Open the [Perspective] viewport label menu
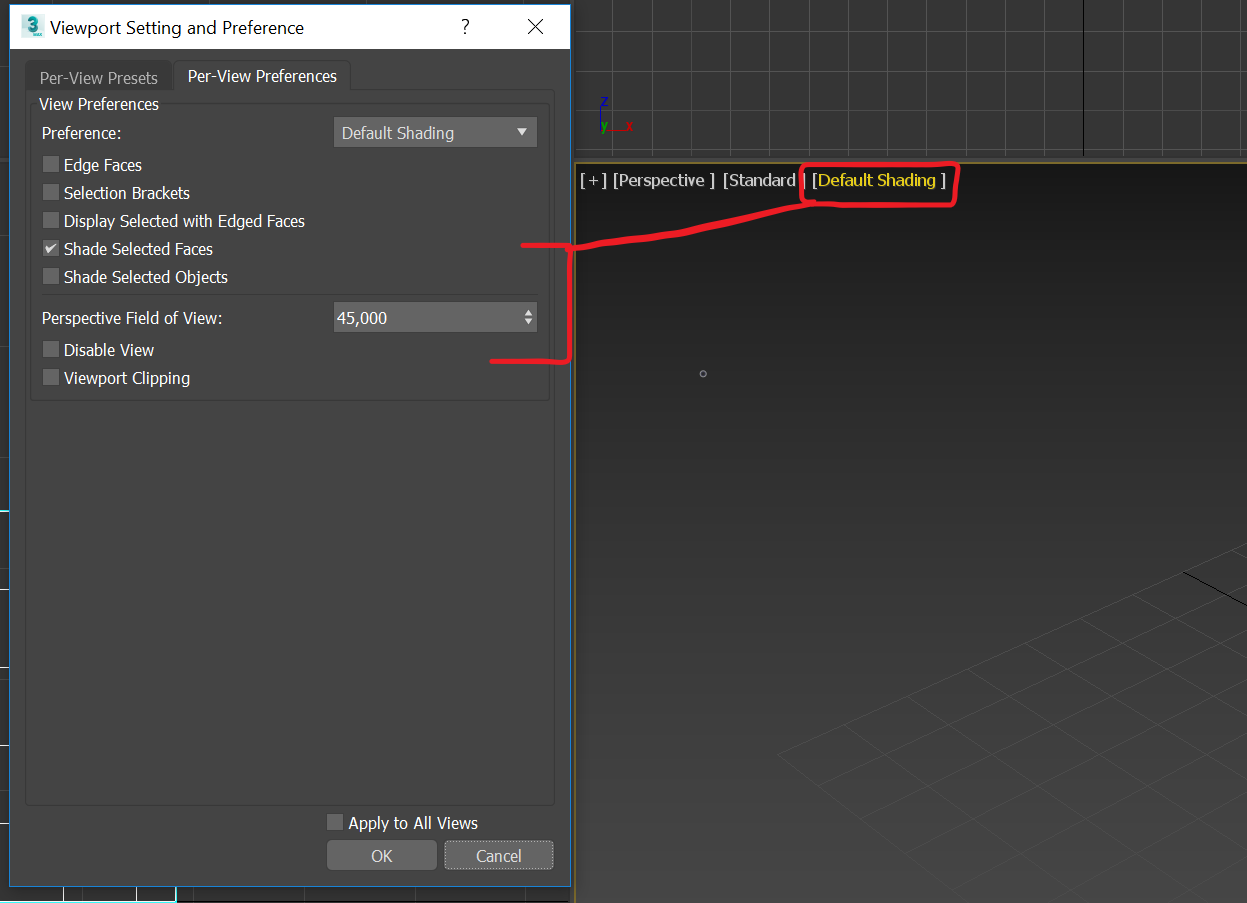1247x903 pixels. point(664,181)
